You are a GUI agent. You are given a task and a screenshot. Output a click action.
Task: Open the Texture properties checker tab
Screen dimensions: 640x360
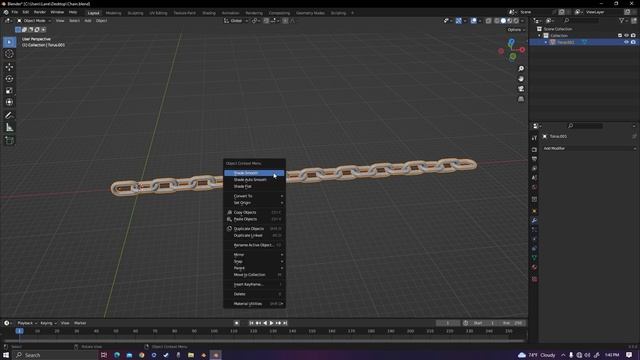point(534,279)
